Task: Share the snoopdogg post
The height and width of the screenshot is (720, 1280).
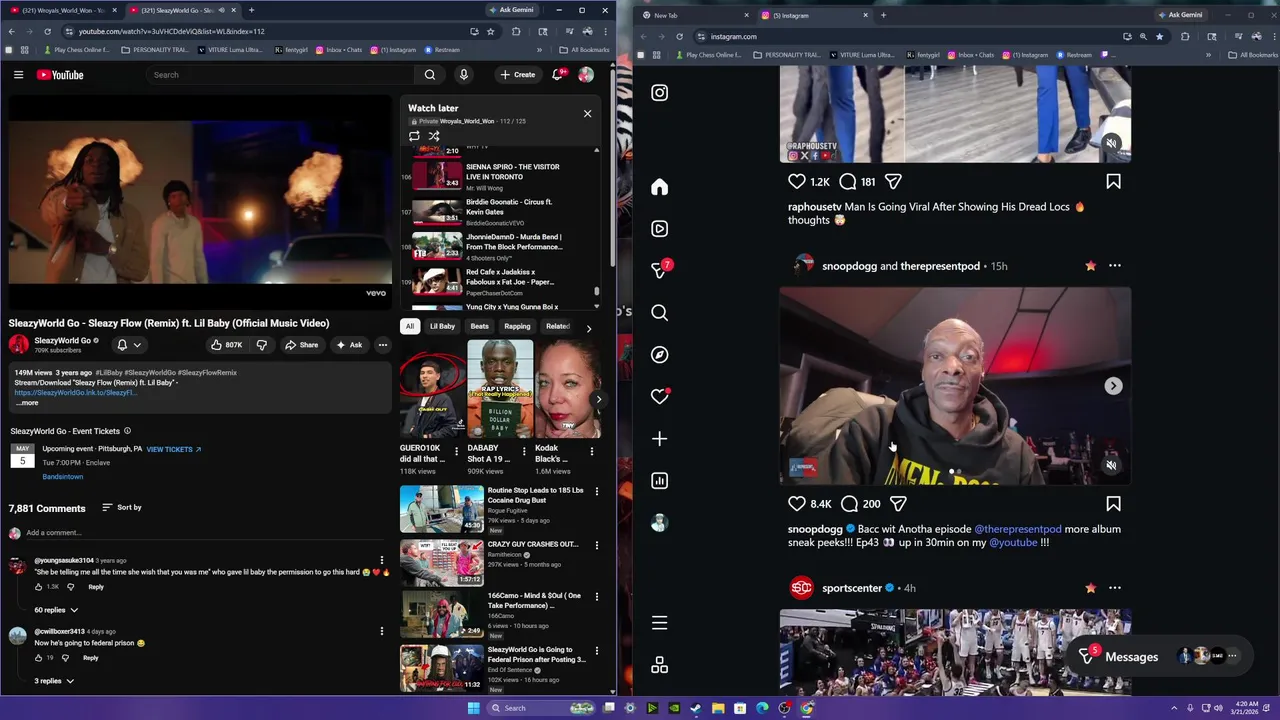Action: 898,504
